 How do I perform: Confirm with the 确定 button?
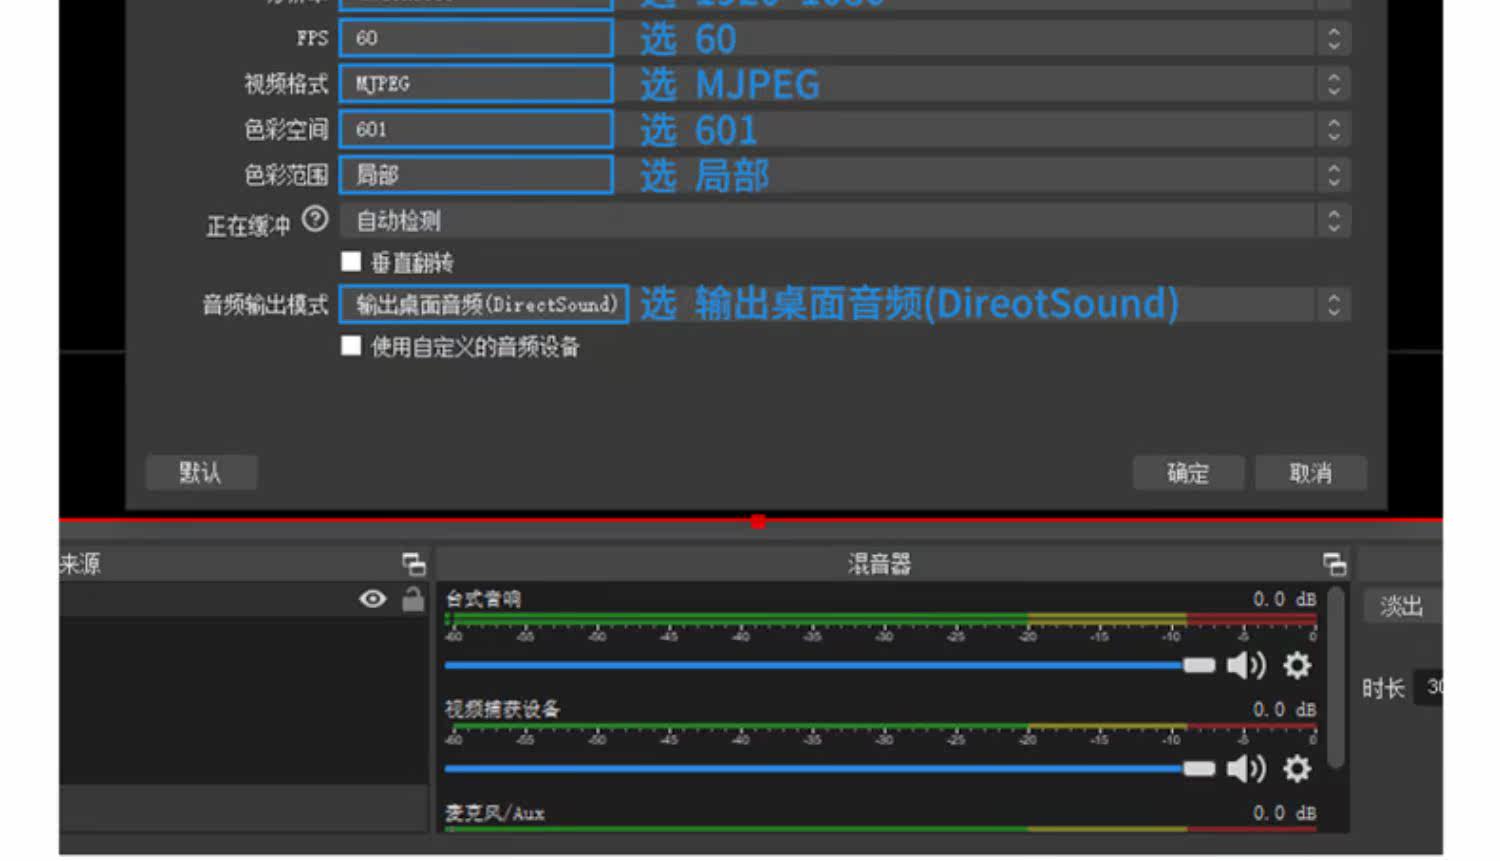1188,472
